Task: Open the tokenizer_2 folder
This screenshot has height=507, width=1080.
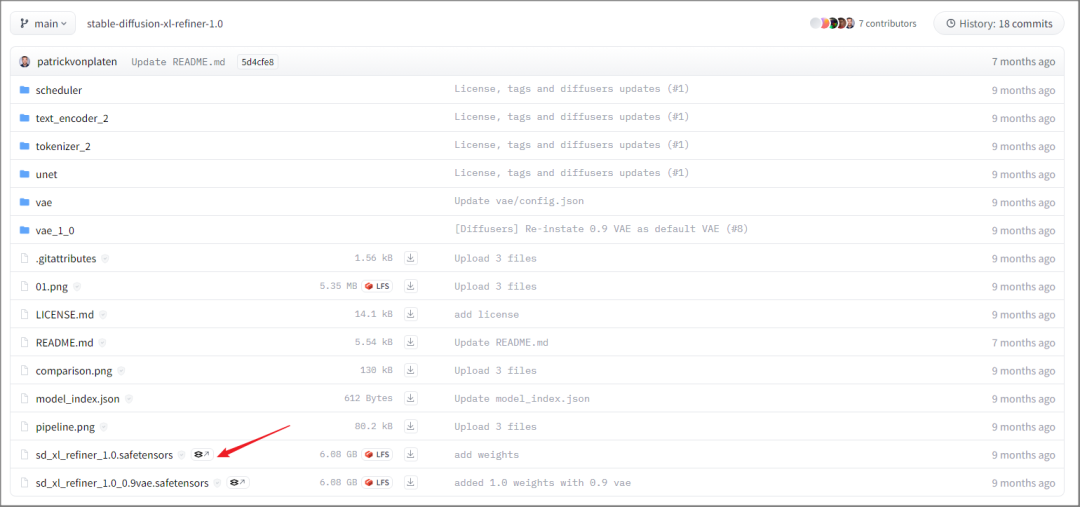Action: click(x=63, y=146)
